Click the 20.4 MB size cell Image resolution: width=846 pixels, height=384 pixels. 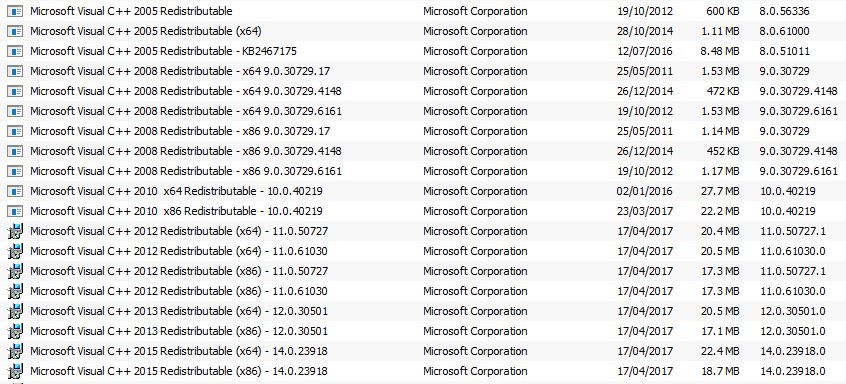coord(721,231)
